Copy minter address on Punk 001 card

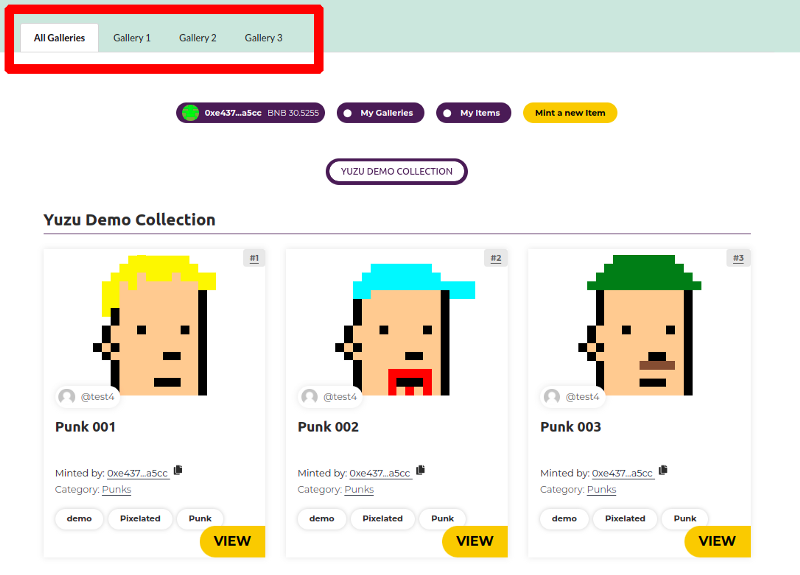pyautogui.click(x=178, y=470)
